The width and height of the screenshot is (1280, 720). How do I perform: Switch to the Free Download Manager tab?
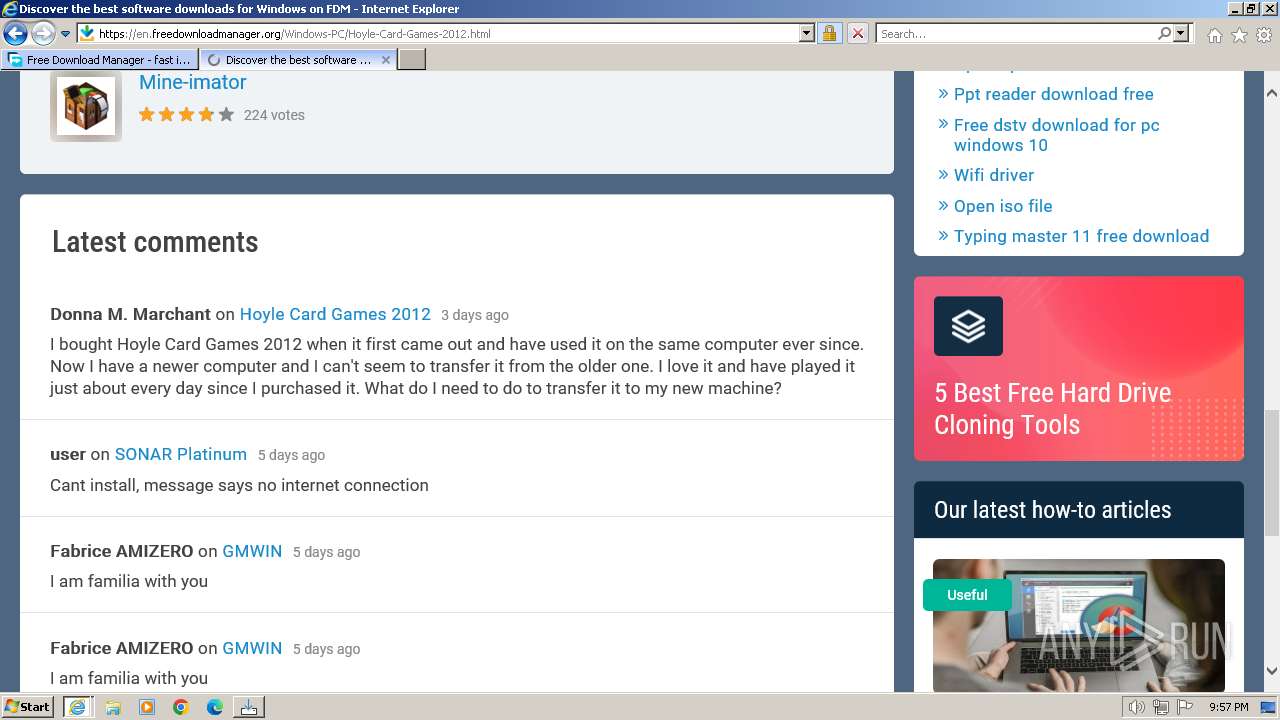(x=100, y=60)
